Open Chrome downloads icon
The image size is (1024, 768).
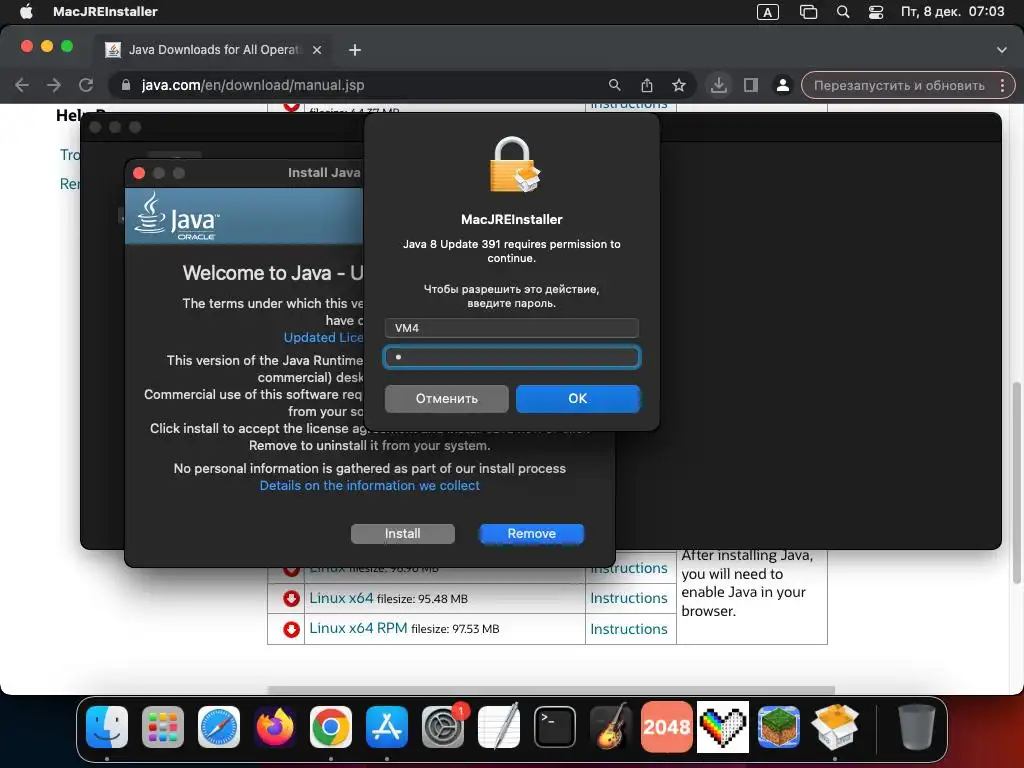click(718, 85)
